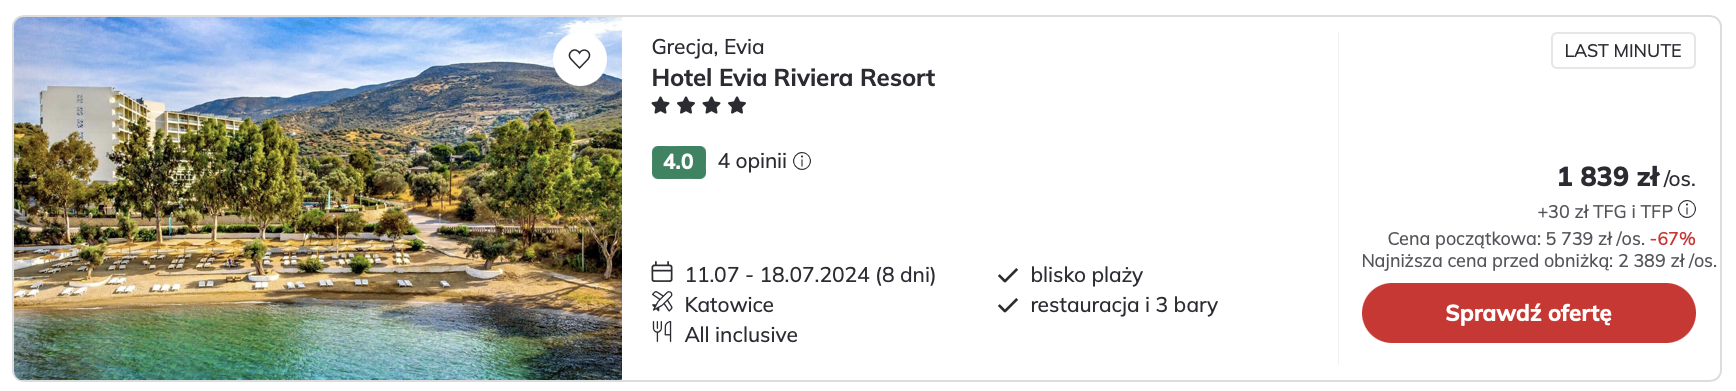Click the Katowice departure airport text
Viewport: 1736px width, 391px height.
(729, 305)
